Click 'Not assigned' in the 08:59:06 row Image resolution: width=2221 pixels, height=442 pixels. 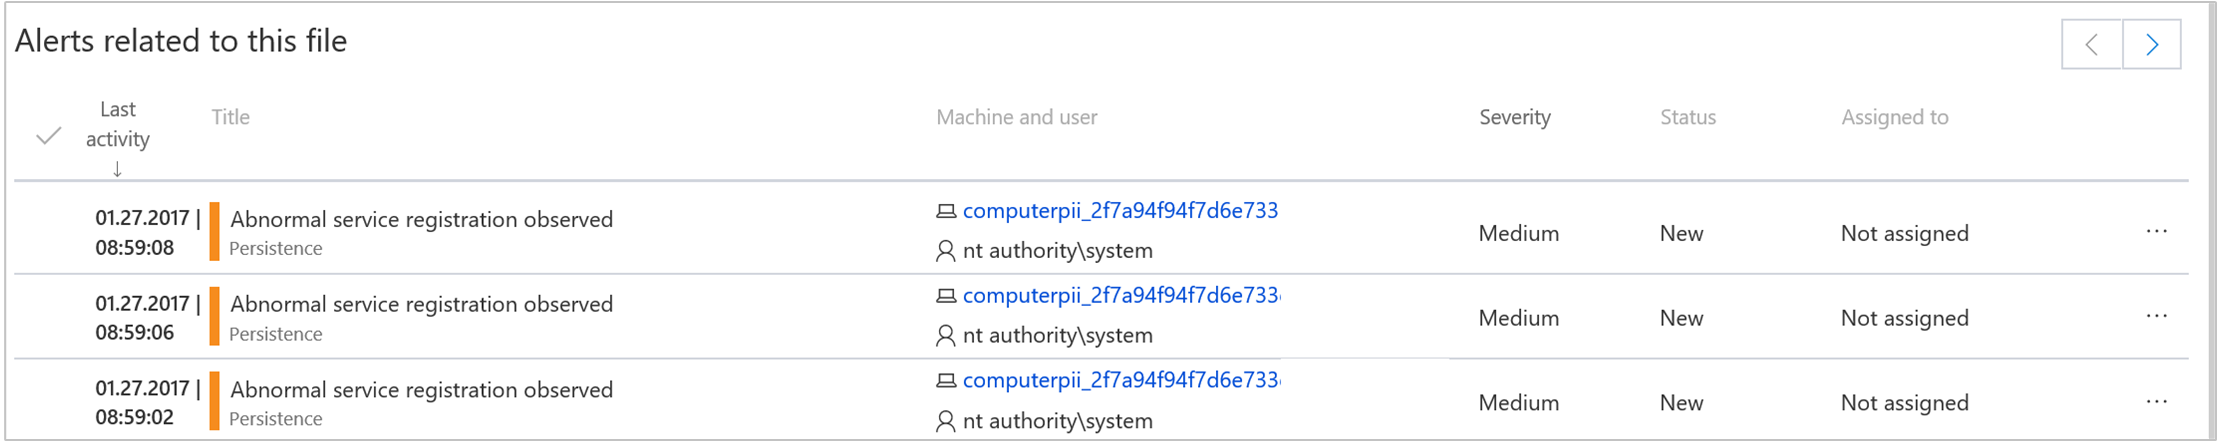[1904, 318]
